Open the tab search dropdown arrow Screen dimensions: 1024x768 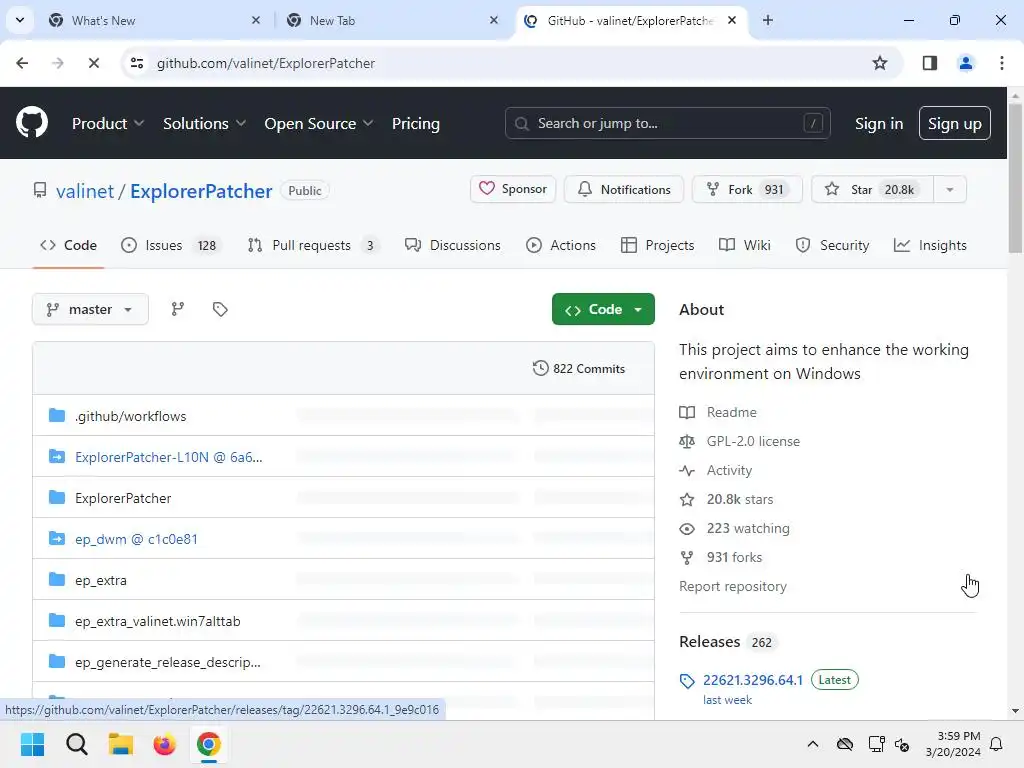tap(20, 20)
